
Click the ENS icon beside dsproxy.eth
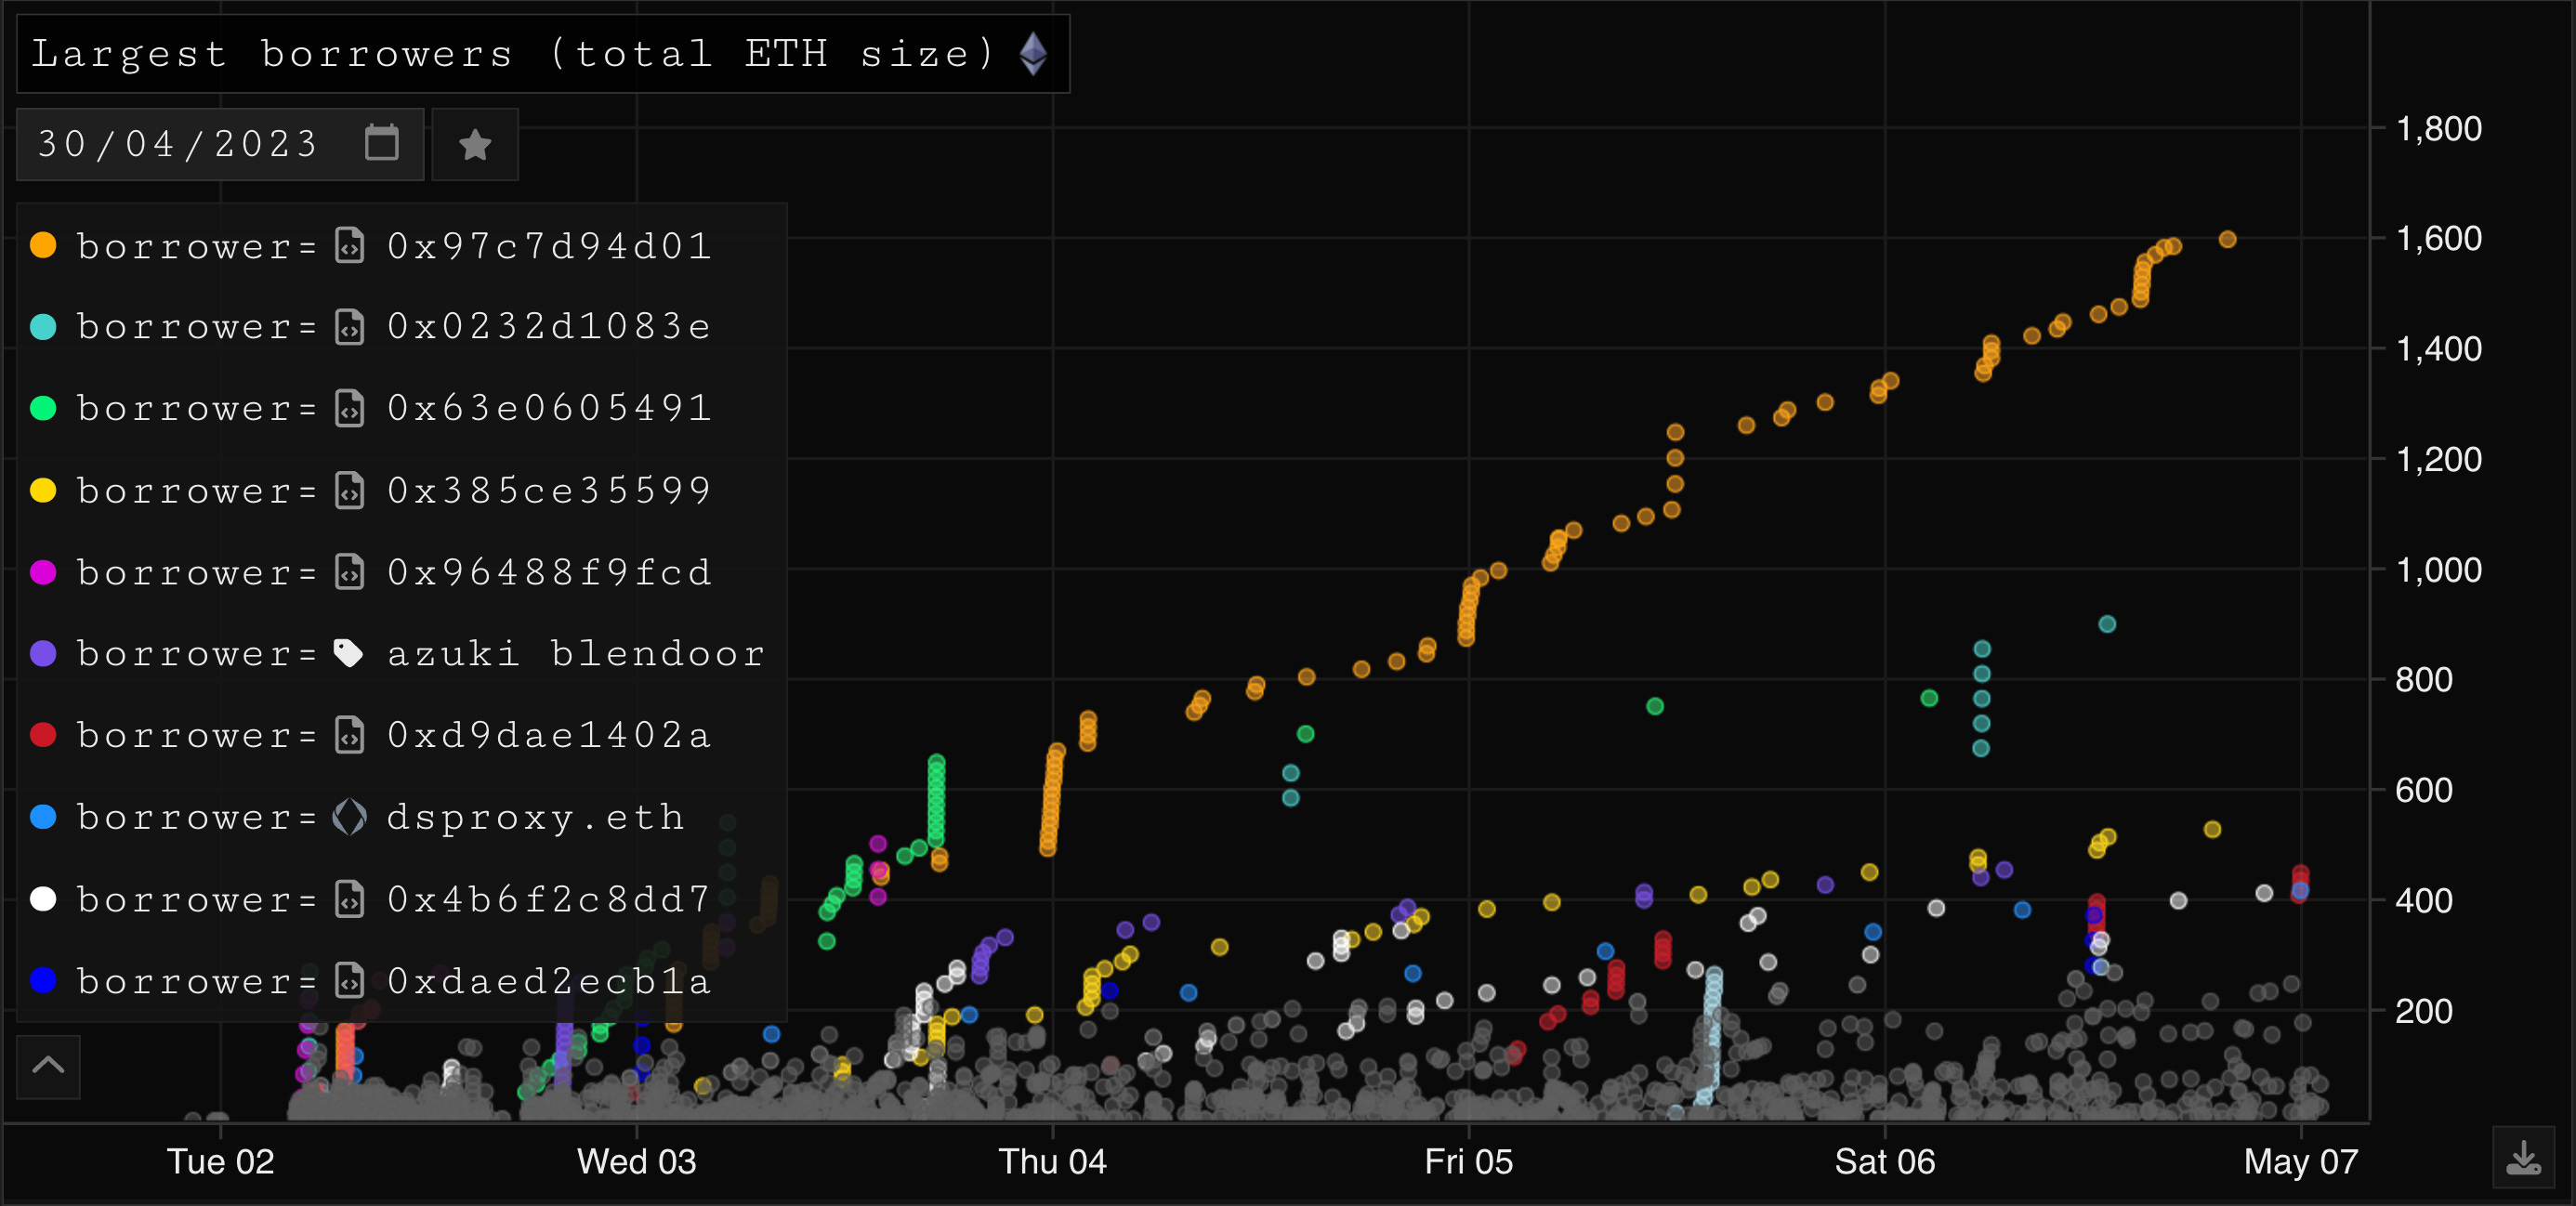[x=349, y=817]
